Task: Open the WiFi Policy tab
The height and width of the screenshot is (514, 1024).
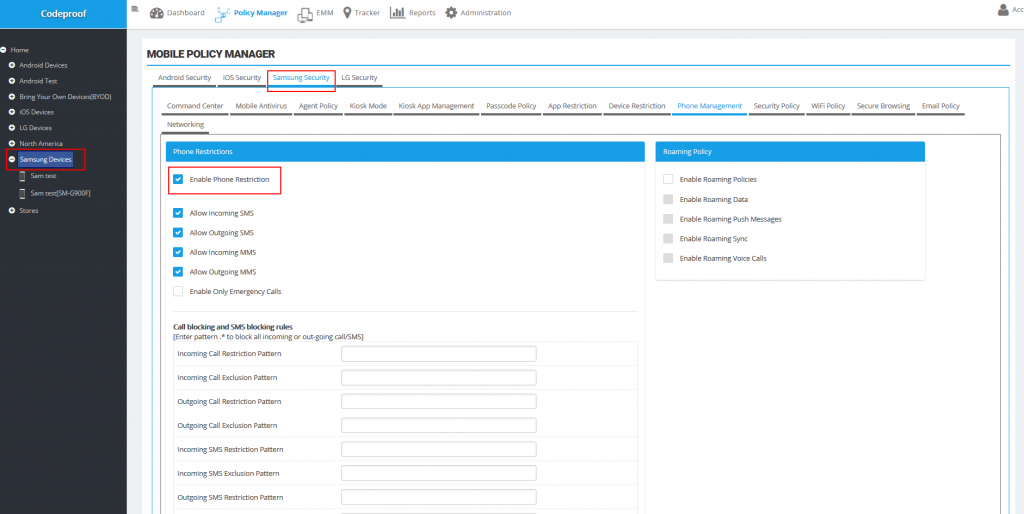Action: tap(828, 106)
